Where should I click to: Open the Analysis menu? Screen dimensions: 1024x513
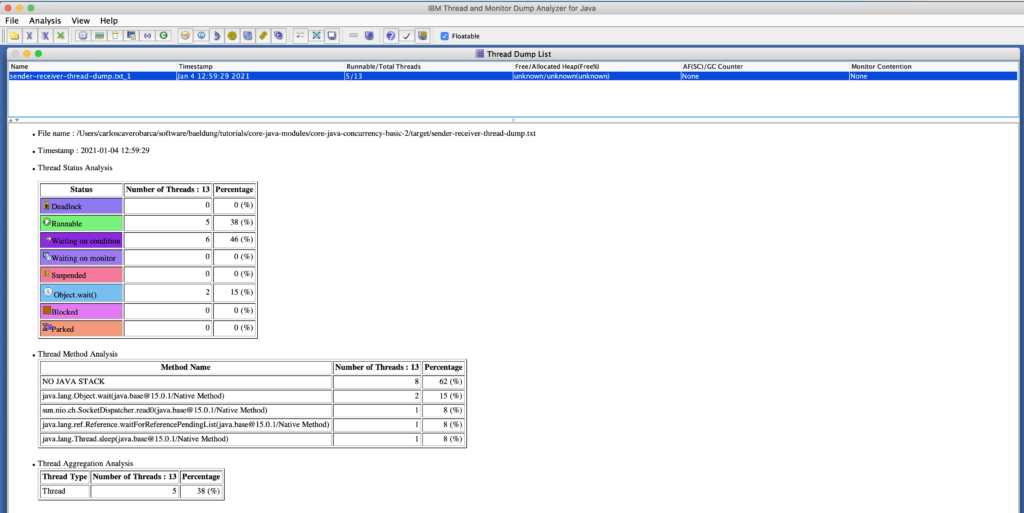[44, 20]
